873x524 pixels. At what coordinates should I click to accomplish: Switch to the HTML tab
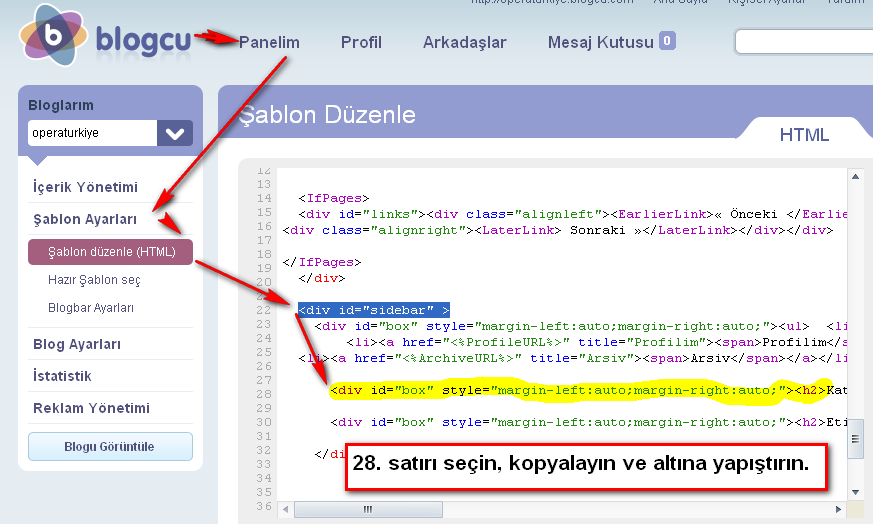pos(804,135)
